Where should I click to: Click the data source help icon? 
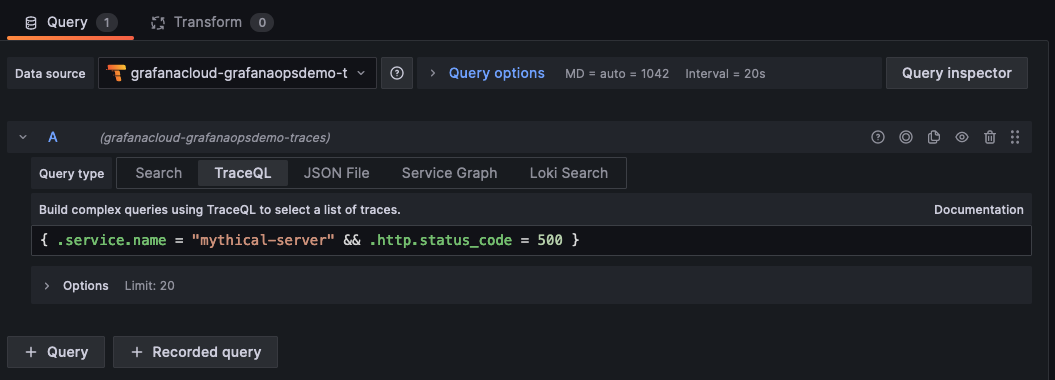[397, 73]
